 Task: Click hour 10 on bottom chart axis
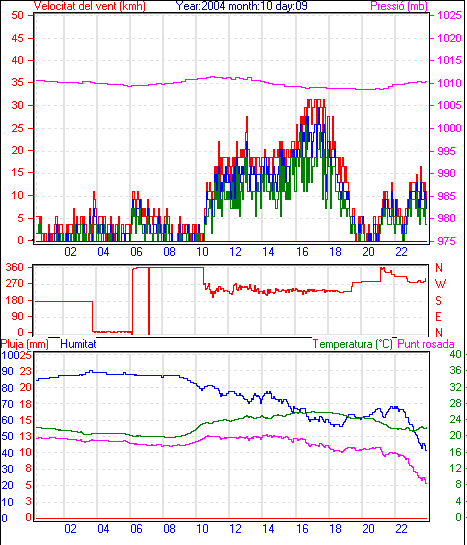[202, 529]
